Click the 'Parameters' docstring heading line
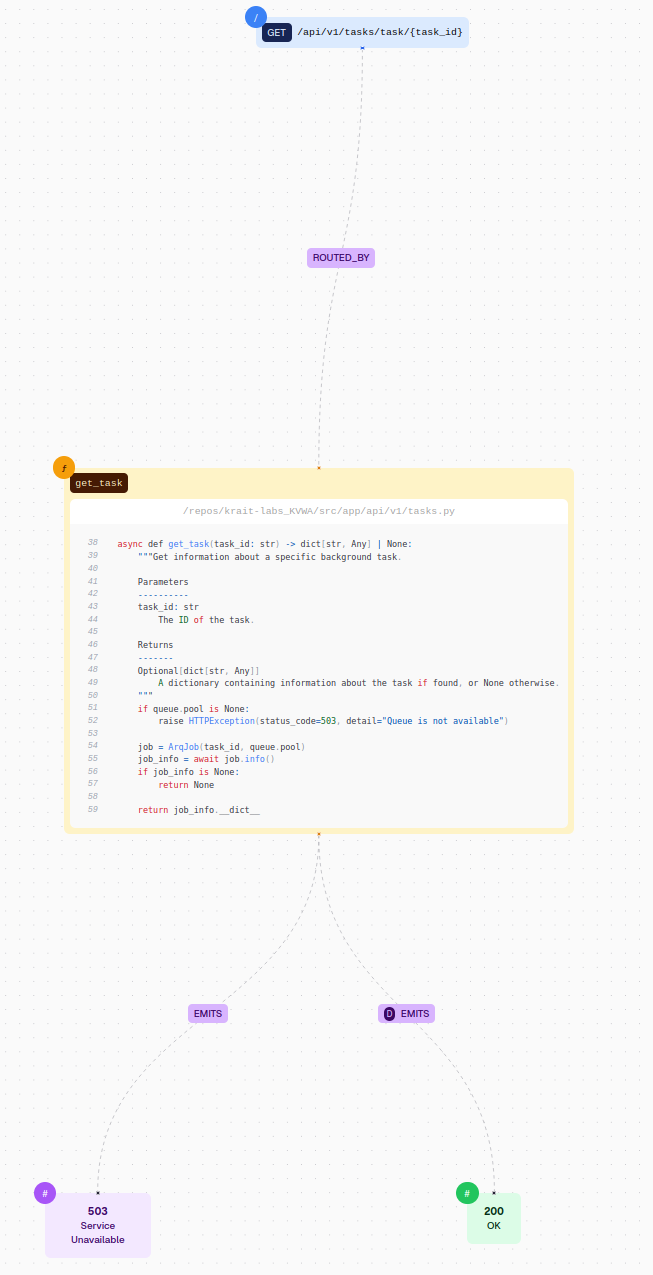653x1275 pixels. point(163,582)
